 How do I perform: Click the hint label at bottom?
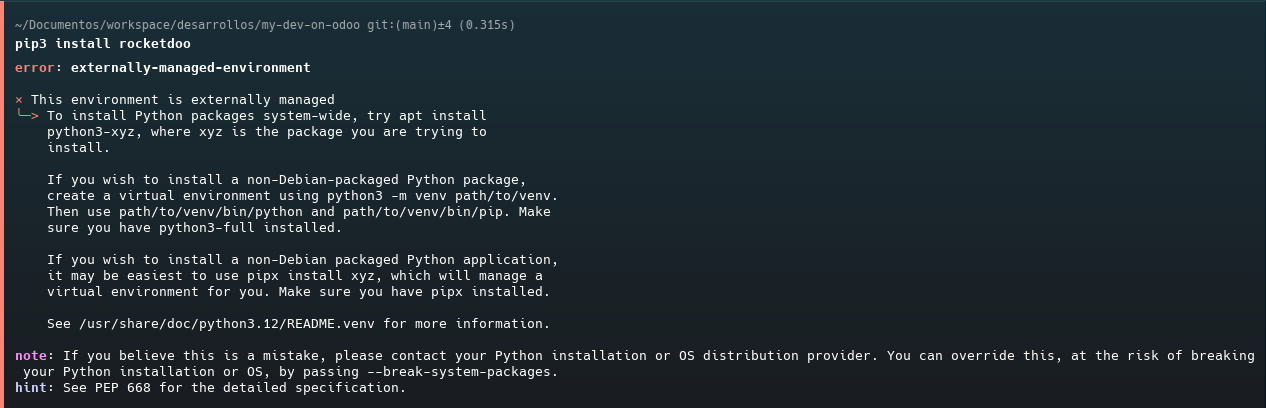(31, 388)
